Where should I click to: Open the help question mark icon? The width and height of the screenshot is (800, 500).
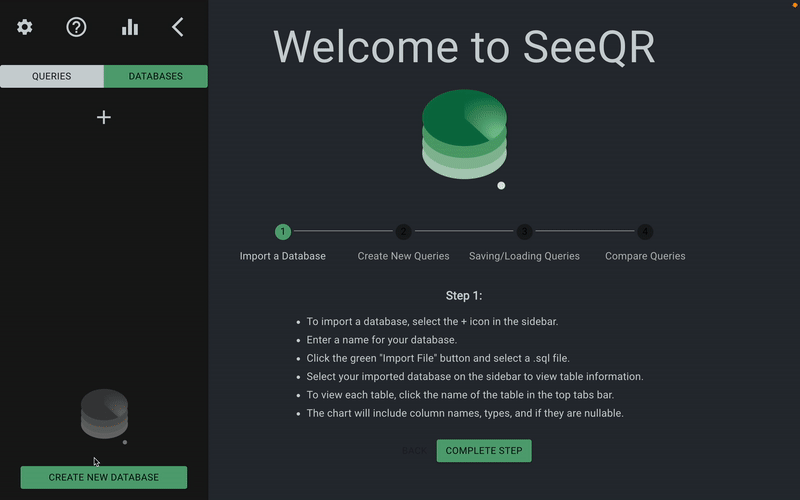pos(76,27)
